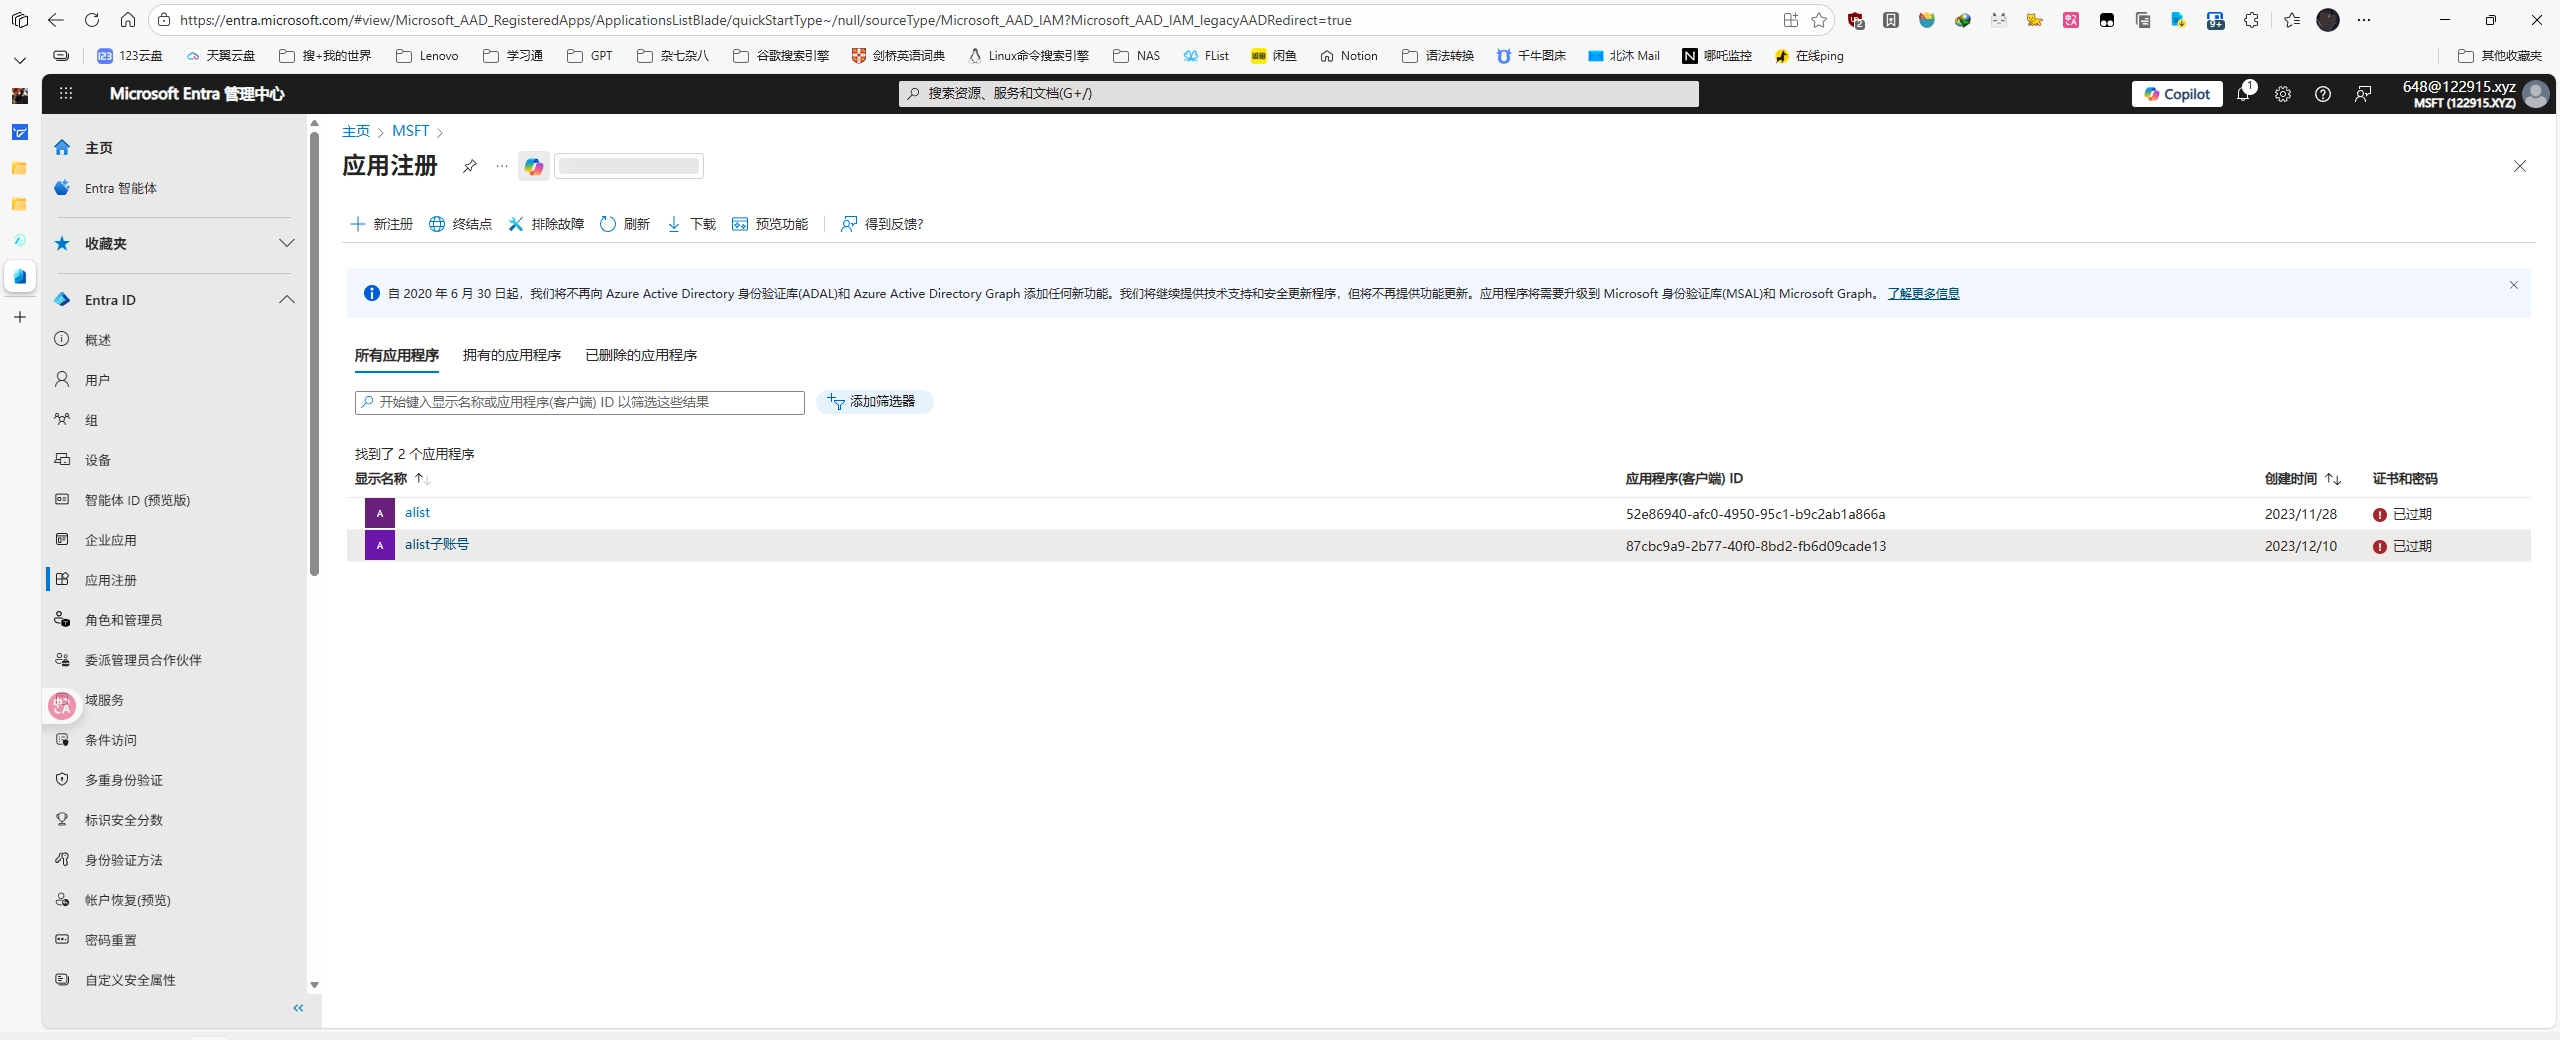Focus the app name or ID filter box
Image resolution: width=2560 pixels, height=1040 pixels.
pyautogui.click(x=580, y=402)
